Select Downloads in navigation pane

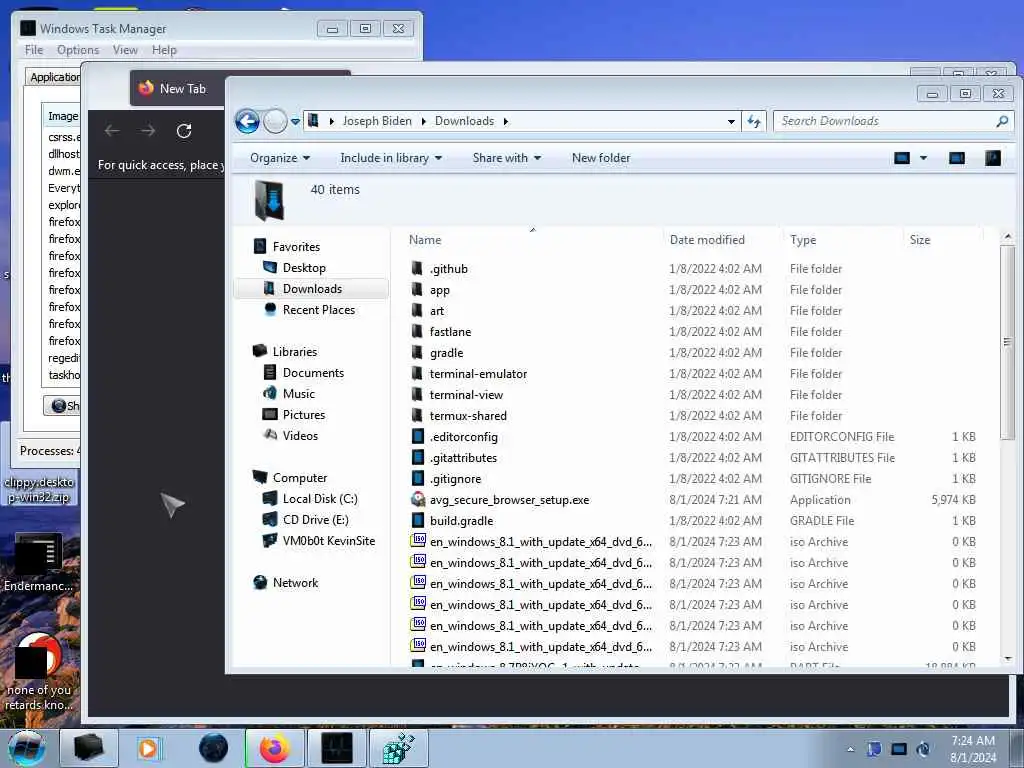coord(312,289)
